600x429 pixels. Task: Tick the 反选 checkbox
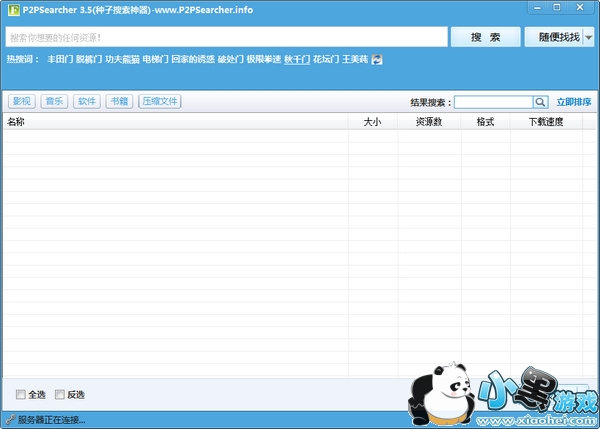pyautogui.click(x=60, y=394)
